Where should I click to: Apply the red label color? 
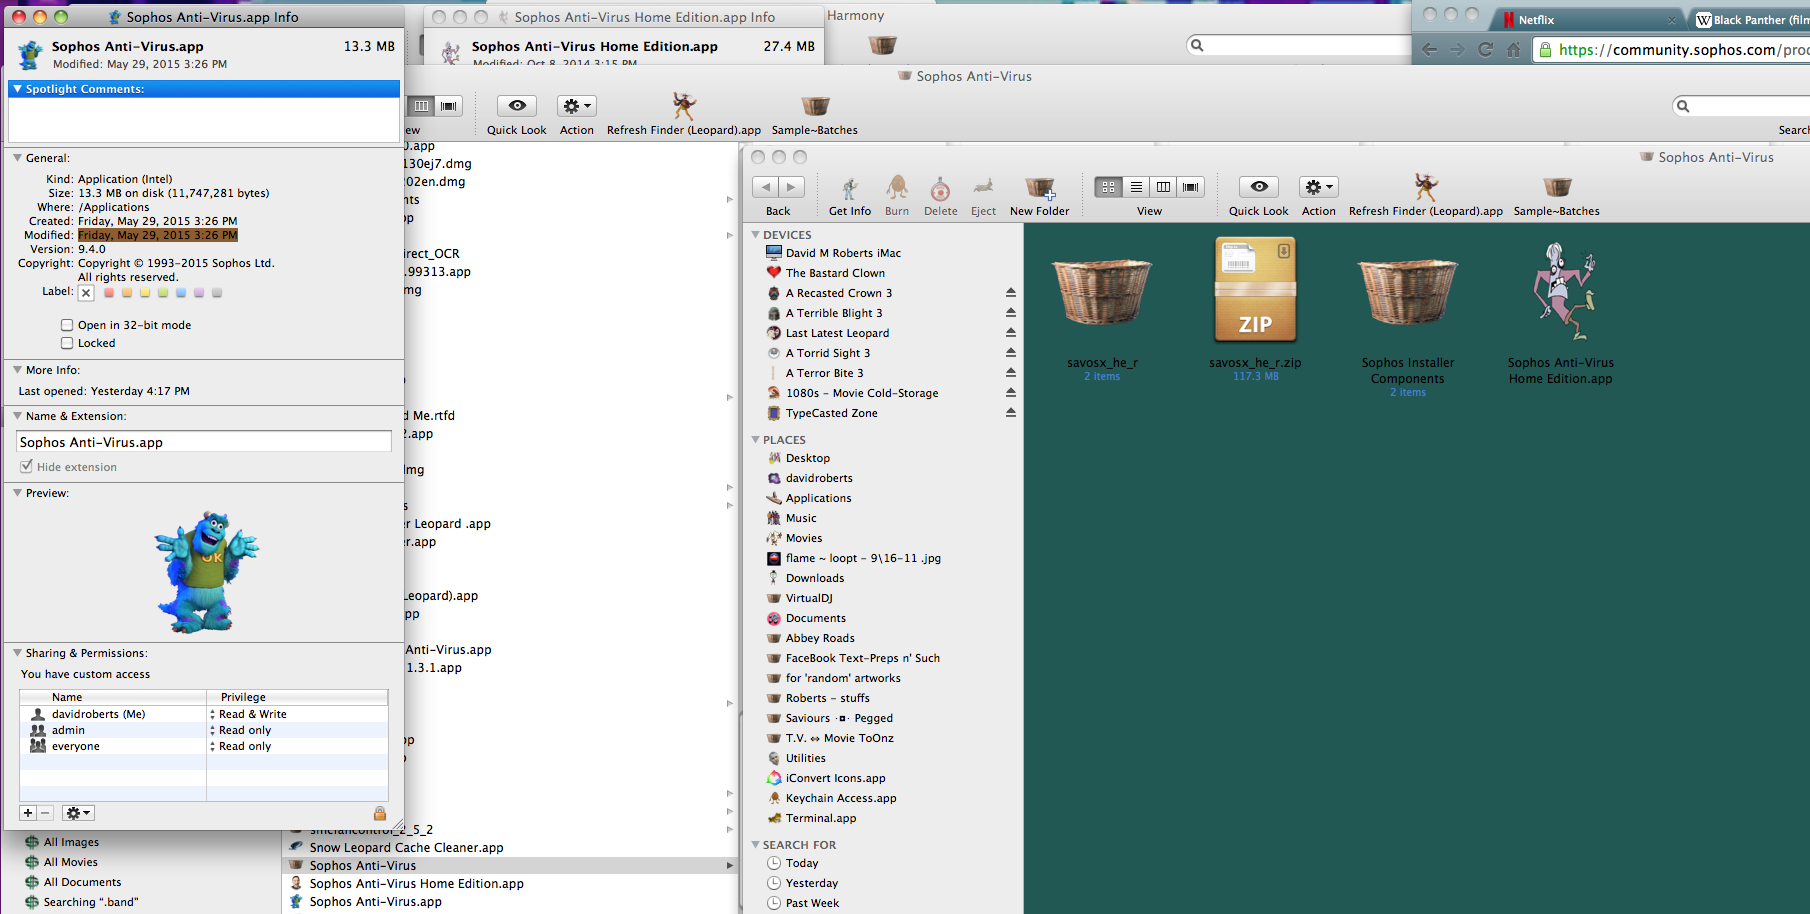pyautogui.click(x=108, y=293)
